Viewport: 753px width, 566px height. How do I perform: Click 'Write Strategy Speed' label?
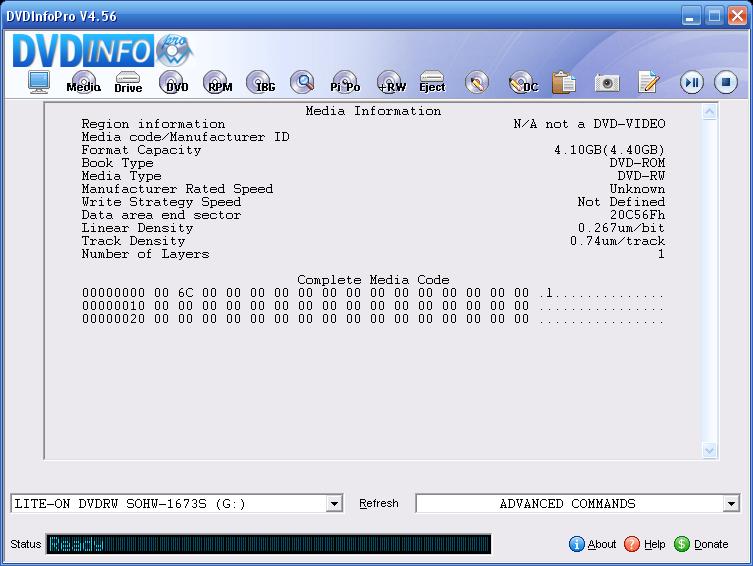(161, 202)
